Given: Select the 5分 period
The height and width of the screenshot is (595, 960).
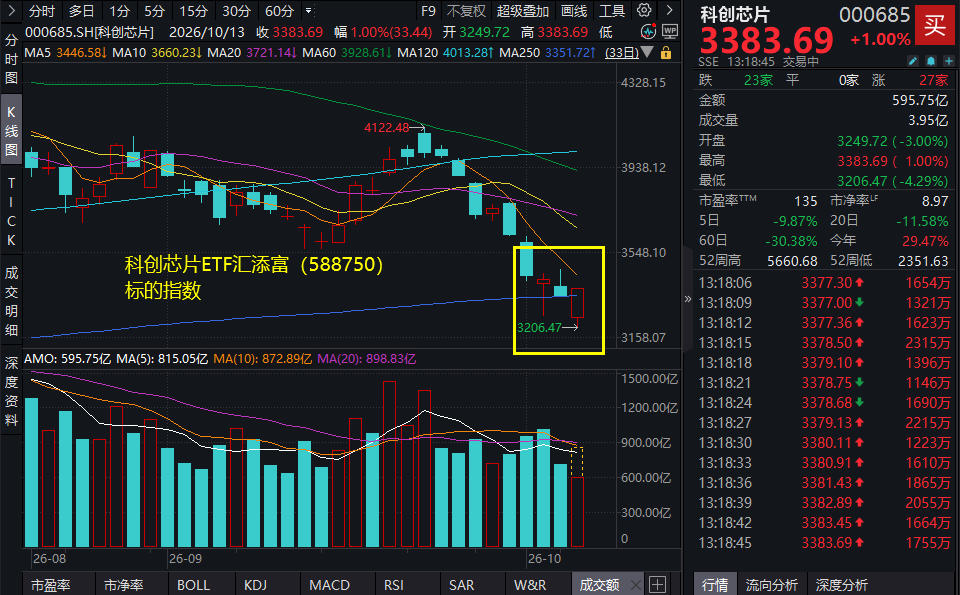Looking at the screenshot, I should pos(154,11).
